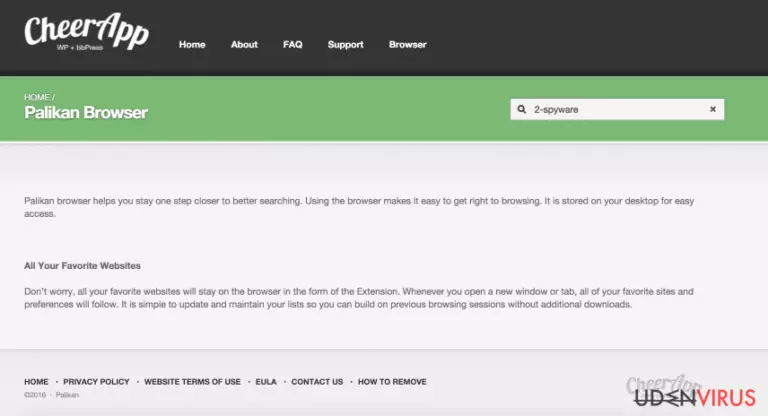Open the PRIVACY POLICY footer link
The width and height of the screenshot is (768, 416).
tap(96, 382)
